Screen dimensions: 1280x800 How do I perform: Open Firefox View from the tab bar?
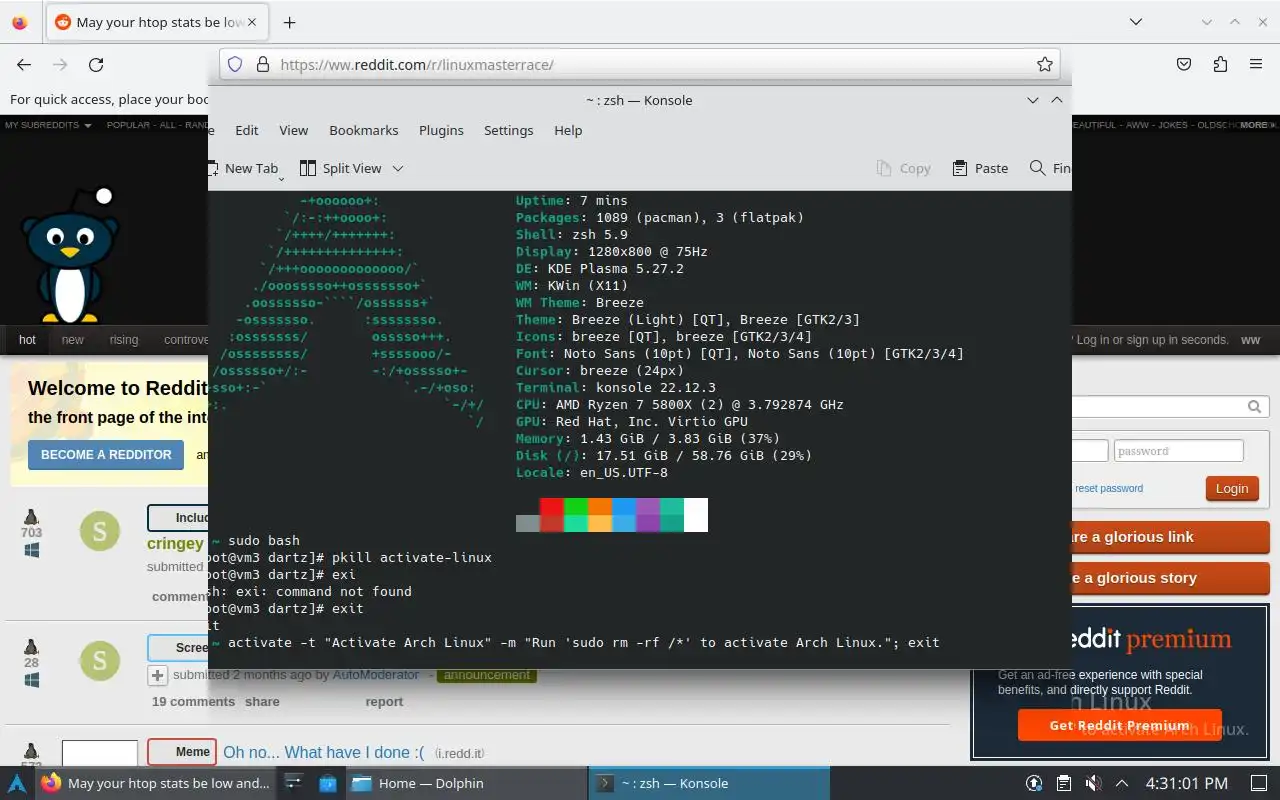click(20, 22)
